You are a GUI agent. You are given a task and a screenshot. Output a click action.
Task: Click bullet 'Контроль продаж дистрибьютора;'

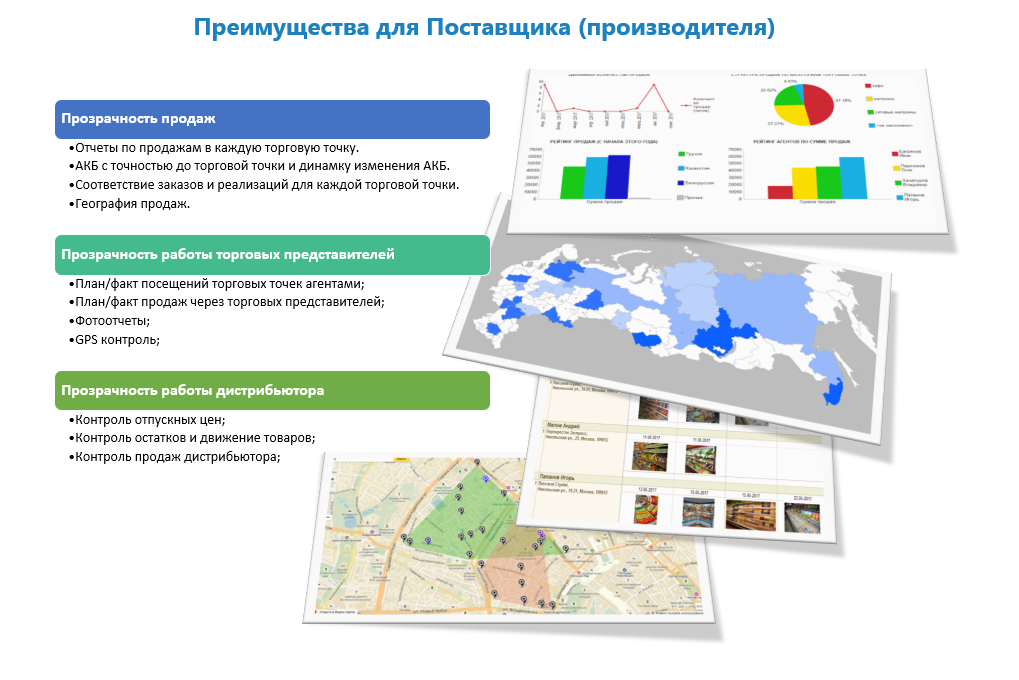pyautogui.click(x=175, y=456)
